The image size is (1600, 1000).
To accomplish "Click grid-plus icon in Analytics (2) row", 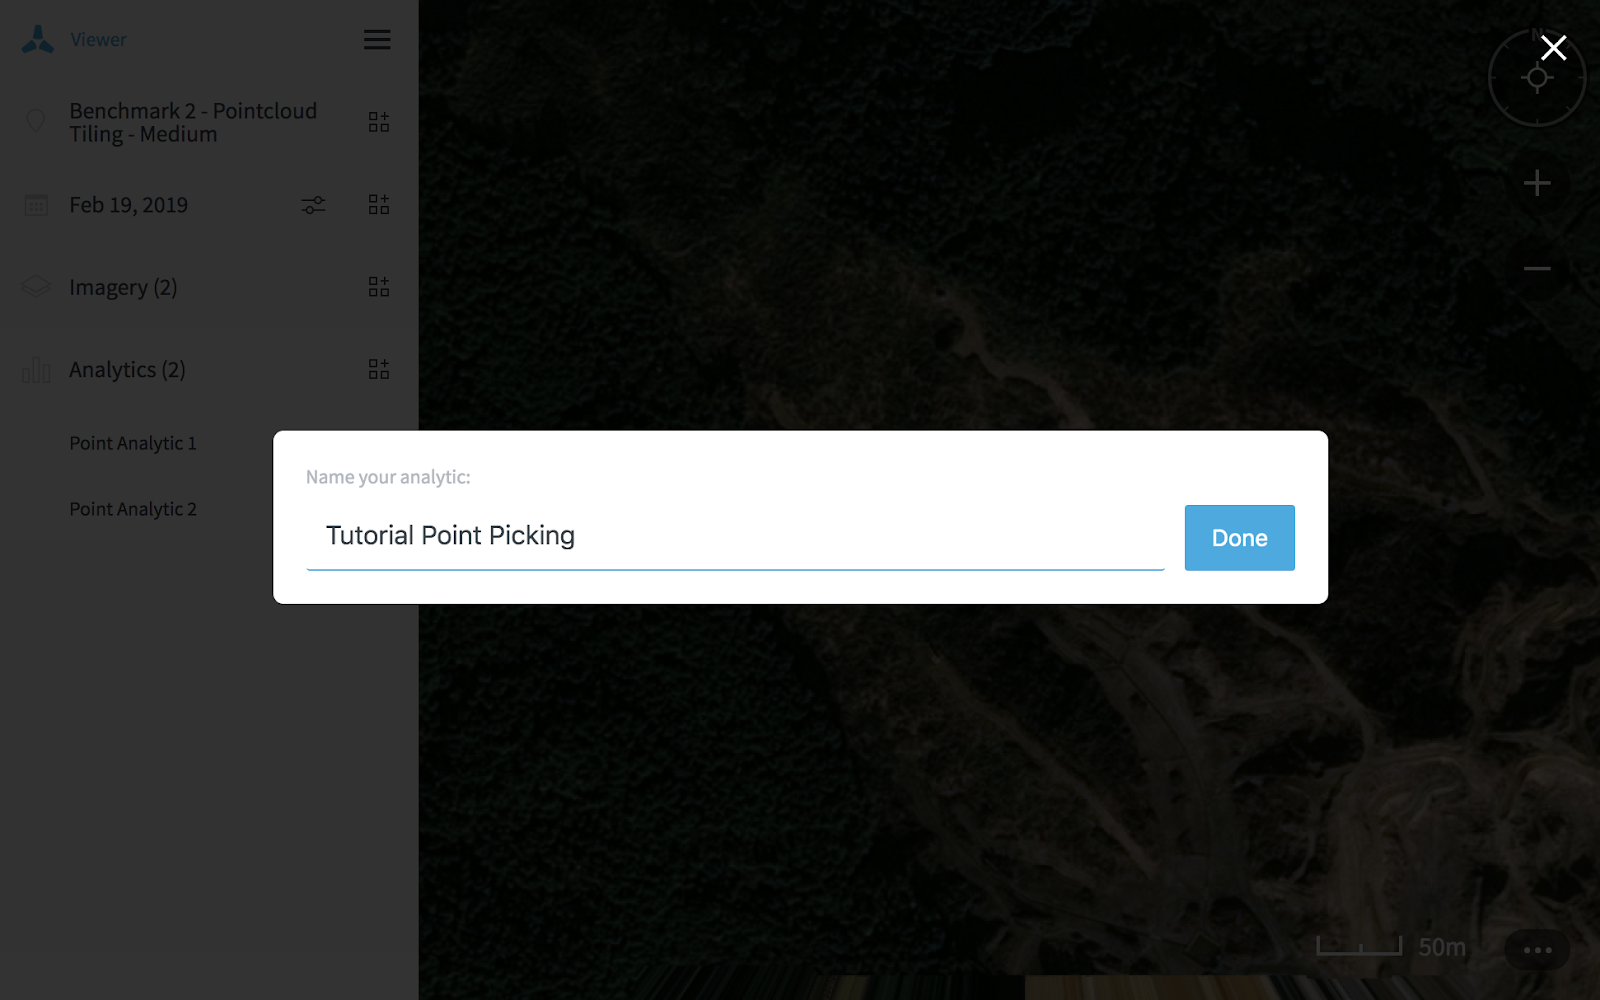I will pos(379,369).
